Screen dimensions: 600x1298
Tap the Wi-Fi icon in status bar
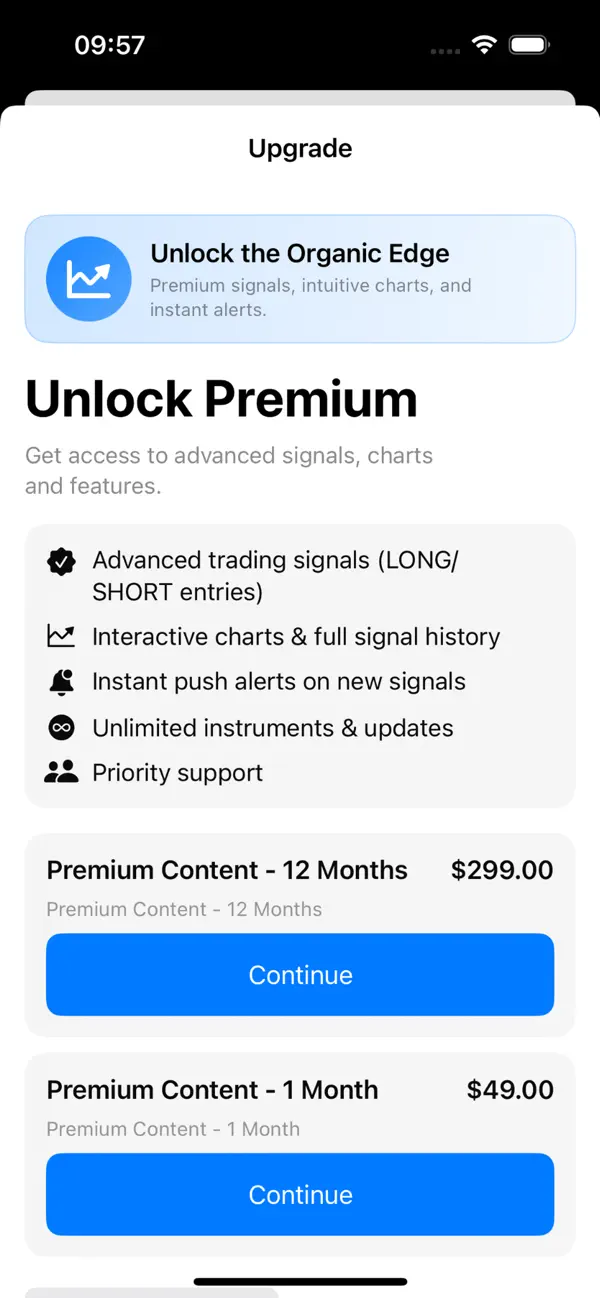pyautogui.click(x=485, y=45)
